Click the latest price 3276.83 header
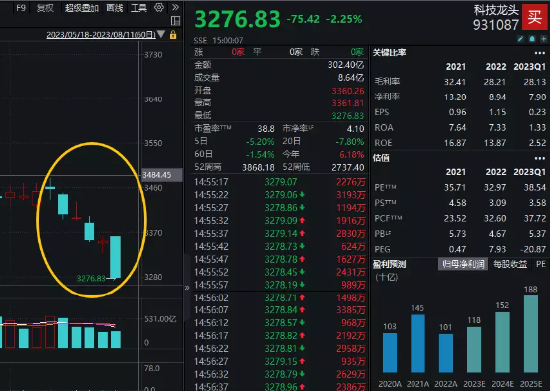The width and height of the screenshot is (550, 392). click(x=237, y=19)
